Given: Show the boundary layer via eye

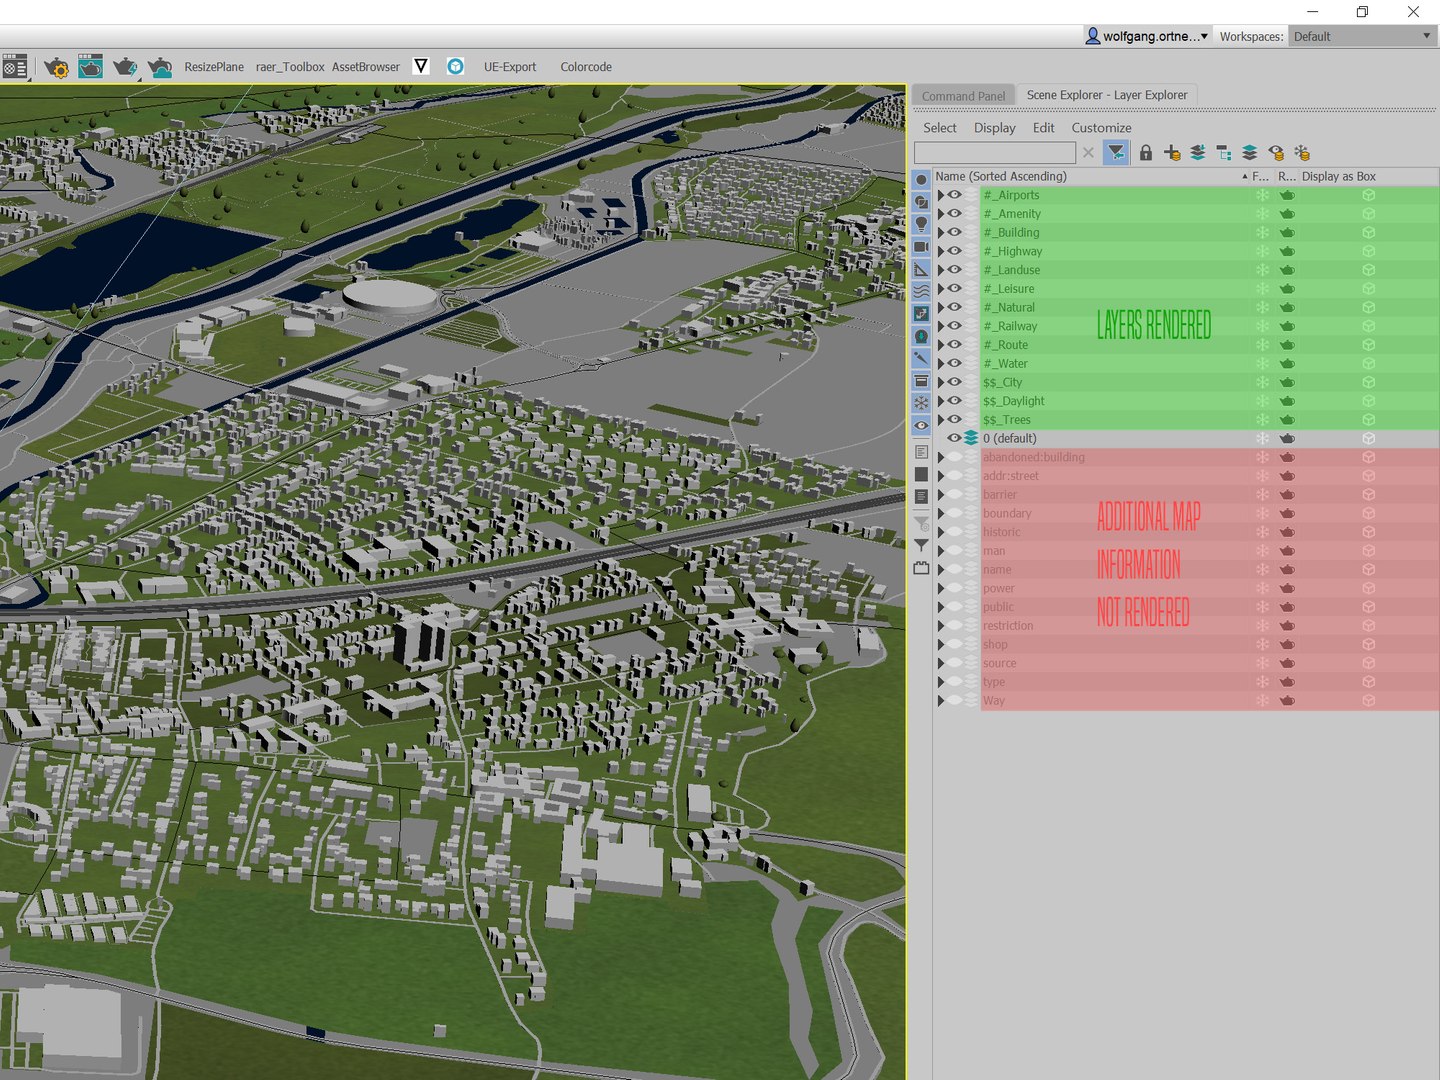Looking at the screenshot, I should [955, 513].
